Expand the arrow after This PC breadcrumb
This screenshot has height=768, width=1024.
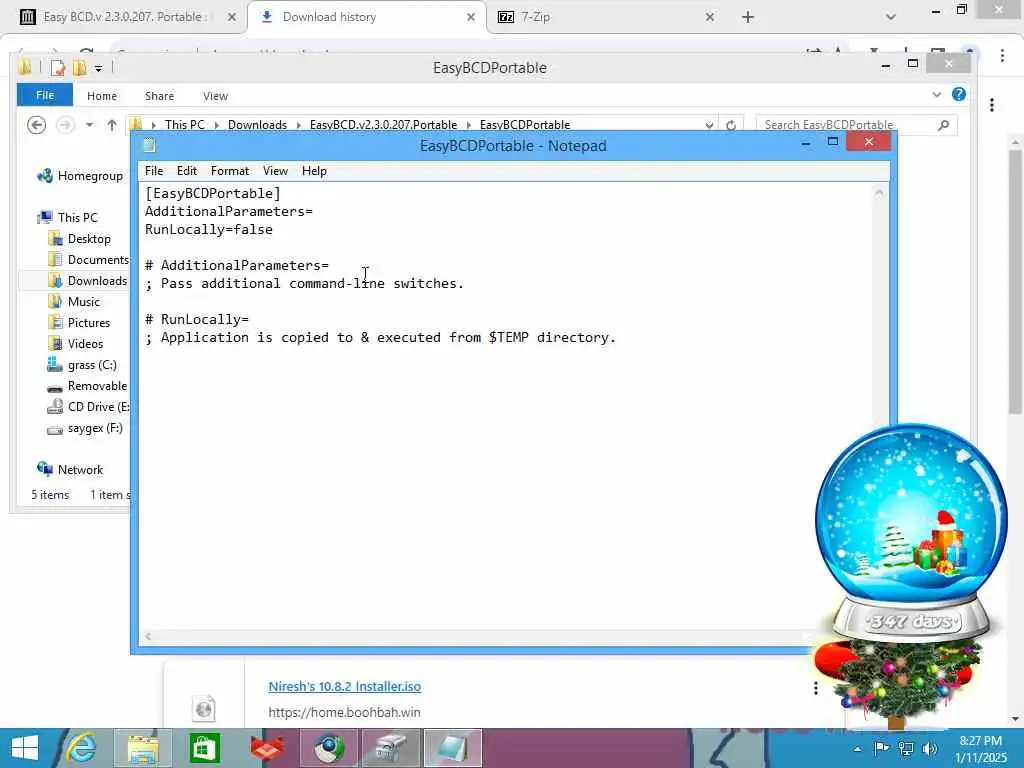coord(216,125)
